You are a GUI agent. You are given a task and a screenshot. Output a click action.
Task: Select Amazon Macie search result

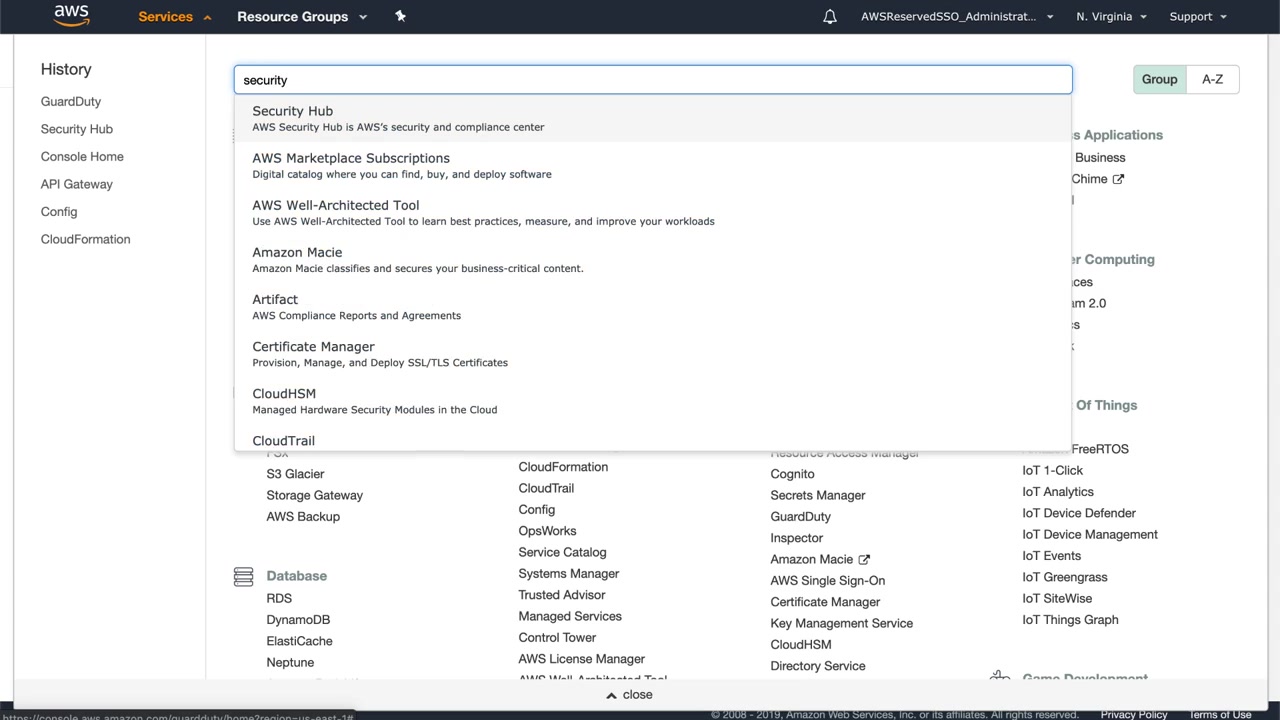tap(653, 259)
